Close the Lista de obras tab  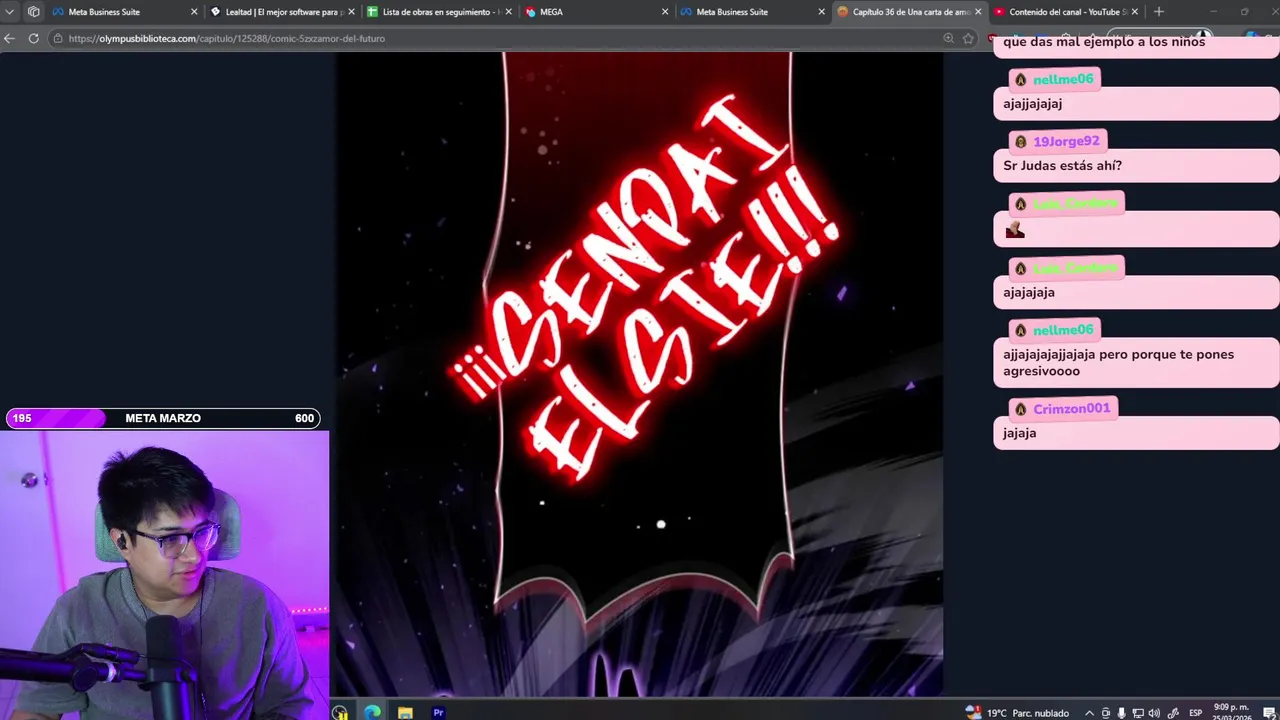pyautogui.click(x=508, y=12)
